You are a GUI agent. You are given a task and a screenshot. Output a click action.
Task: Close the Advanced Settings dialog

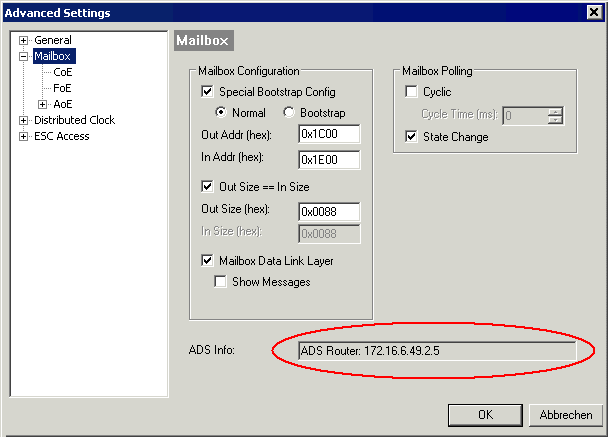tap(594, 12)
